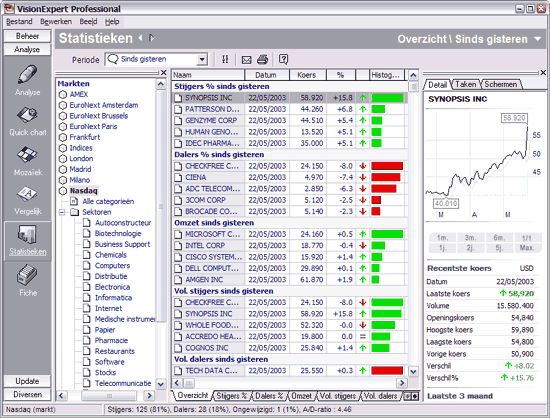Select the INTEL CORP row
Screen dimensions: 550x418
coord(289,245)
